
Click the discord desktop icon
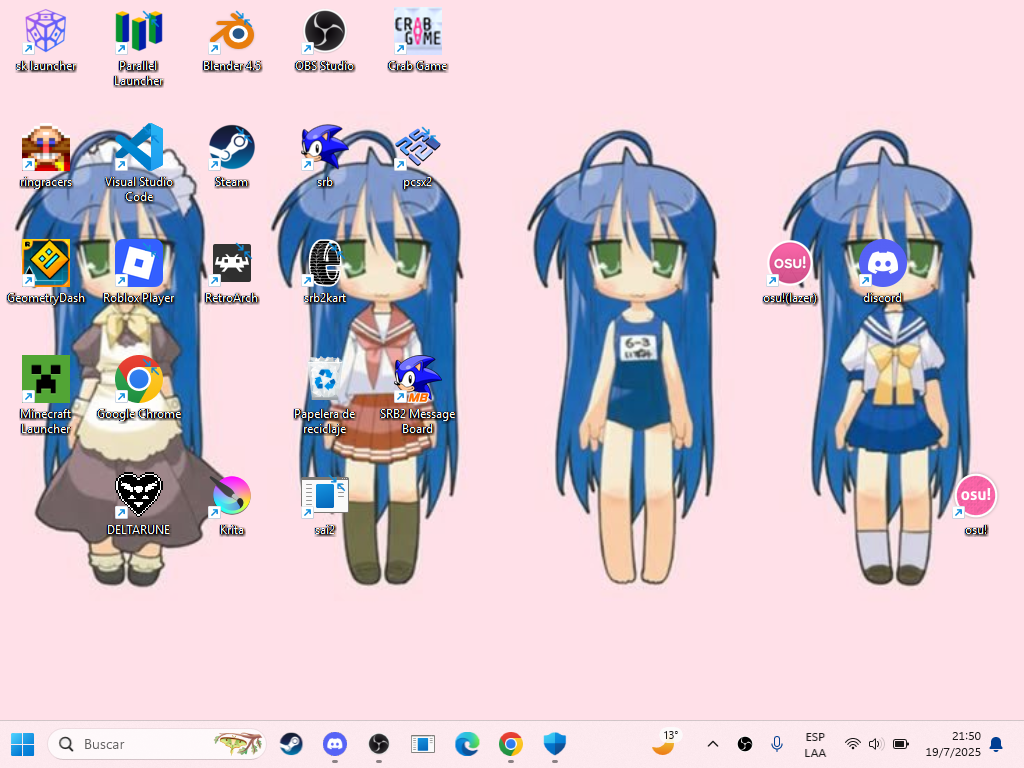[882, 272]
